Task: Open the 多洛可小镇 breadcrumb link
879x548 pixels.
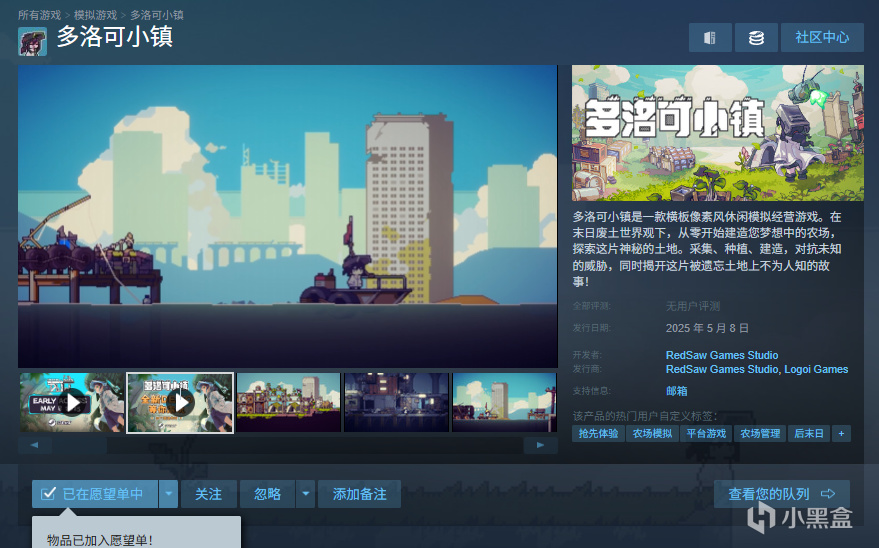Action: tap(157, 15)
